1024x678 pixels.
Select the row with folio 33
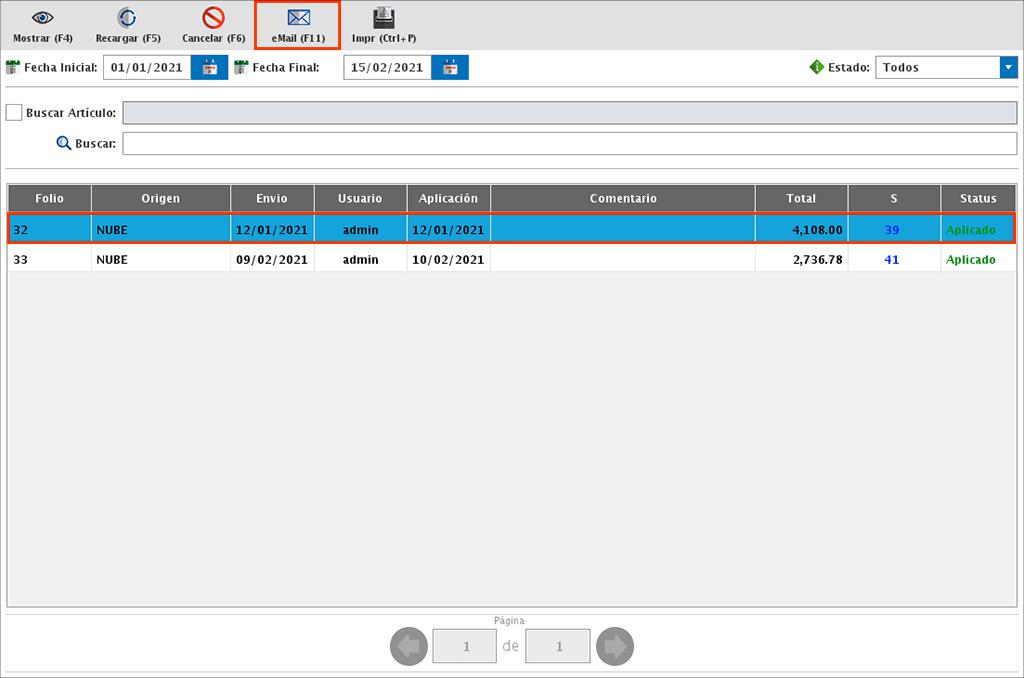[x=400, y=260]
